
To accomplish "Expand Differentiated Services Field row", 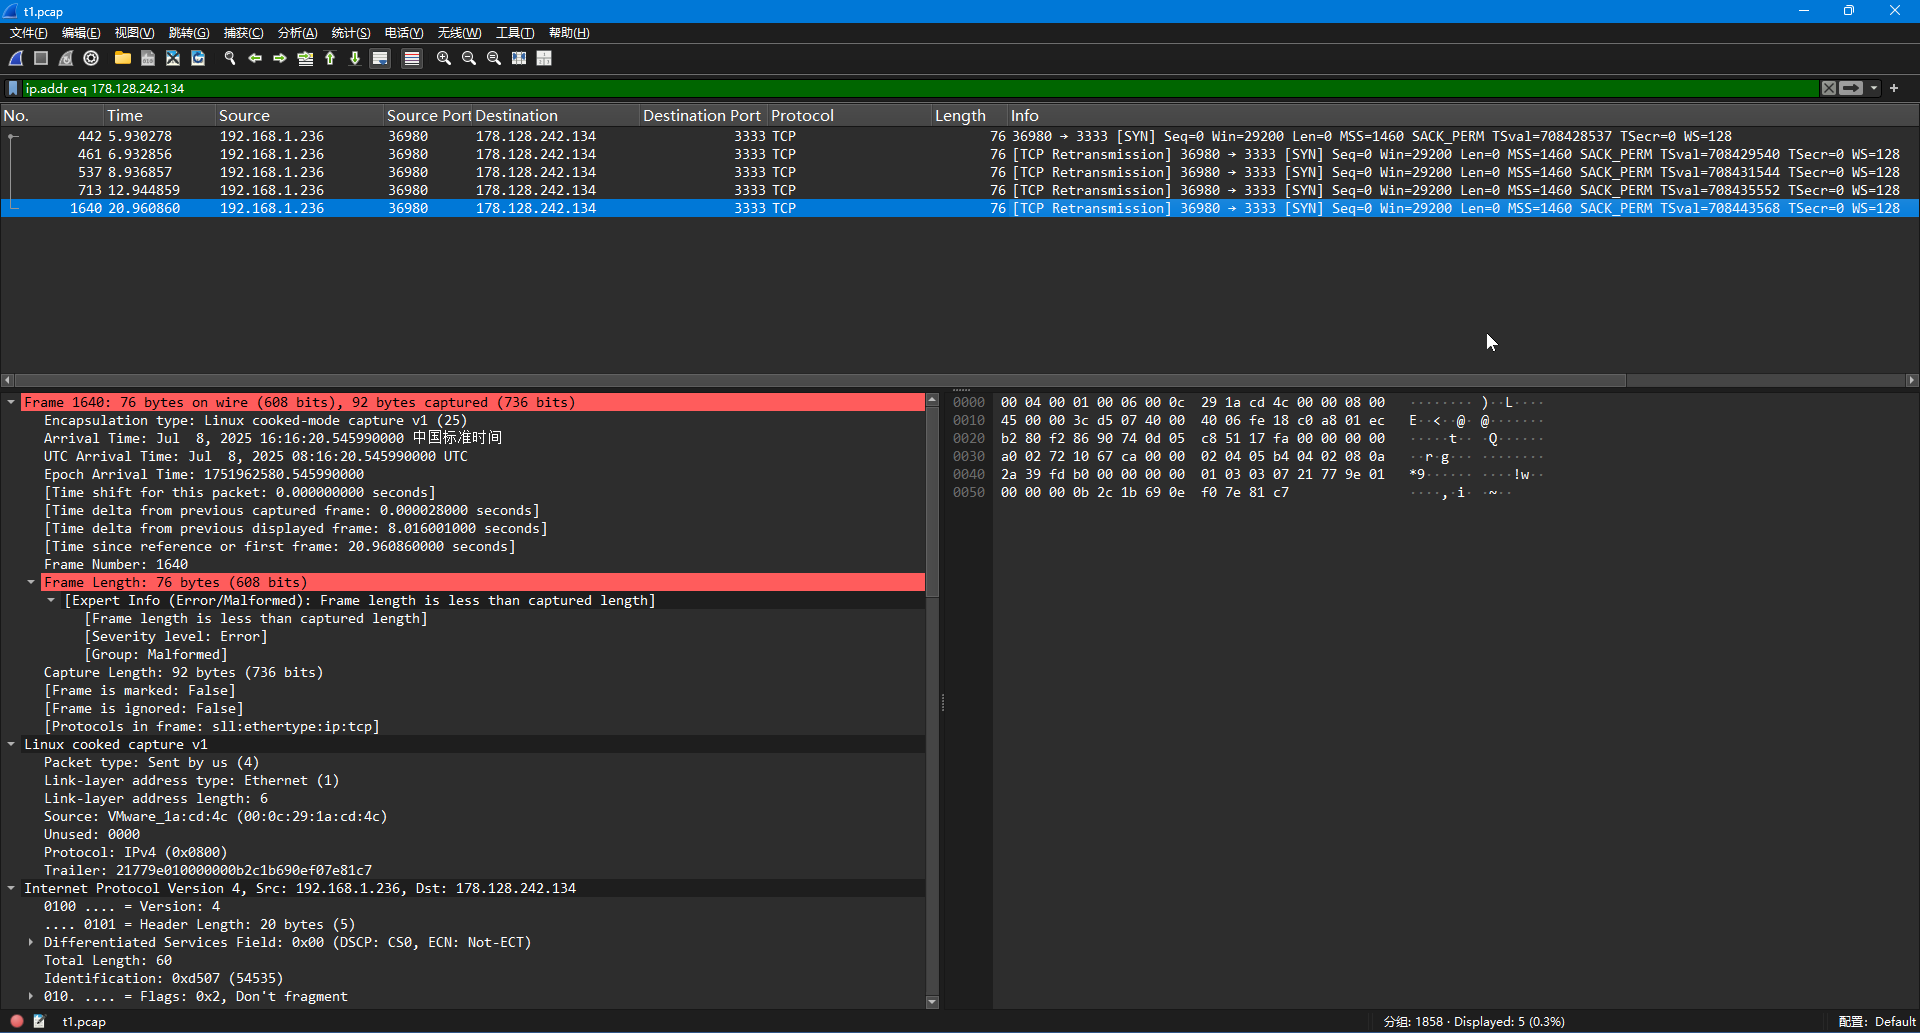I will coord(31,943).
